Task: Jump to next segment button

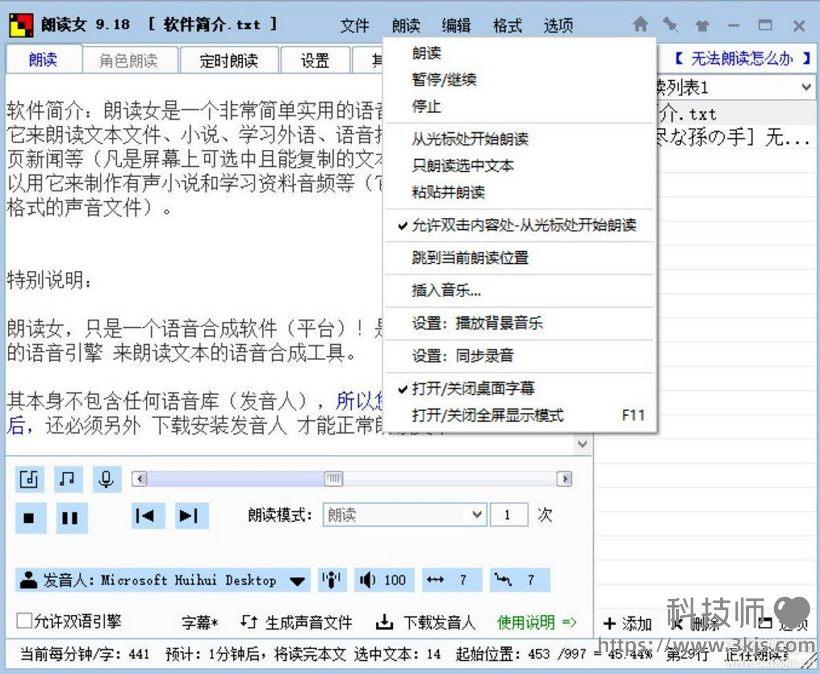Action: pyautogui.click(x=191, y=516)
